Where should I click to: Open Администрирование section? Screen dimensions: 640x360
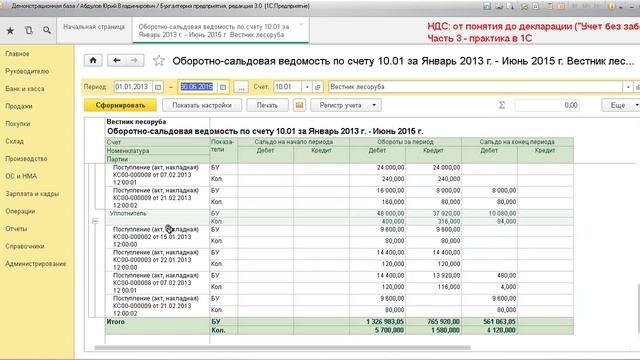click(36, 264)
